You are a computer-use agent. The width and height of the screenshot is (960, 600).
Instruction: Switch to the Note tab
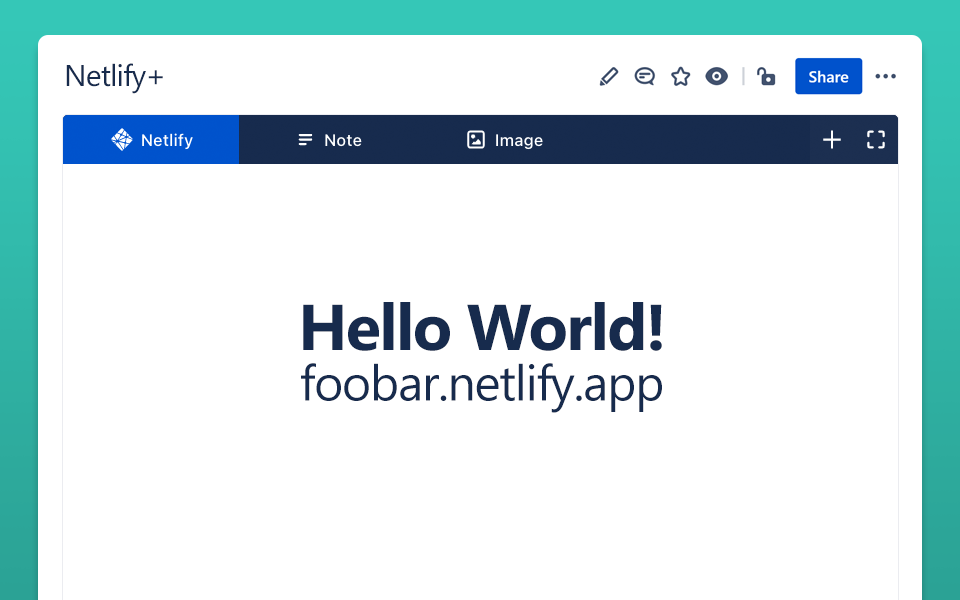[x=329, y=140]
